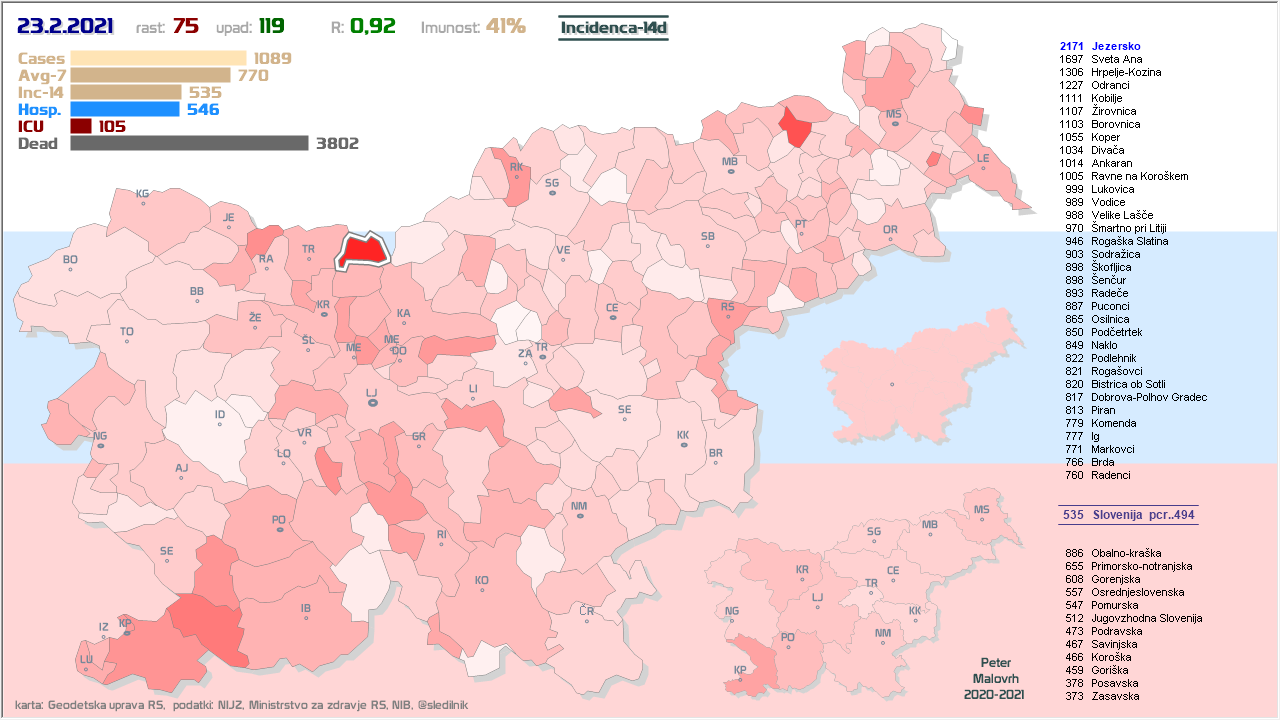1280x720 pixels.
Task: Click the Slovenija pcr..494 summary line
Action: pos(1128,515)
